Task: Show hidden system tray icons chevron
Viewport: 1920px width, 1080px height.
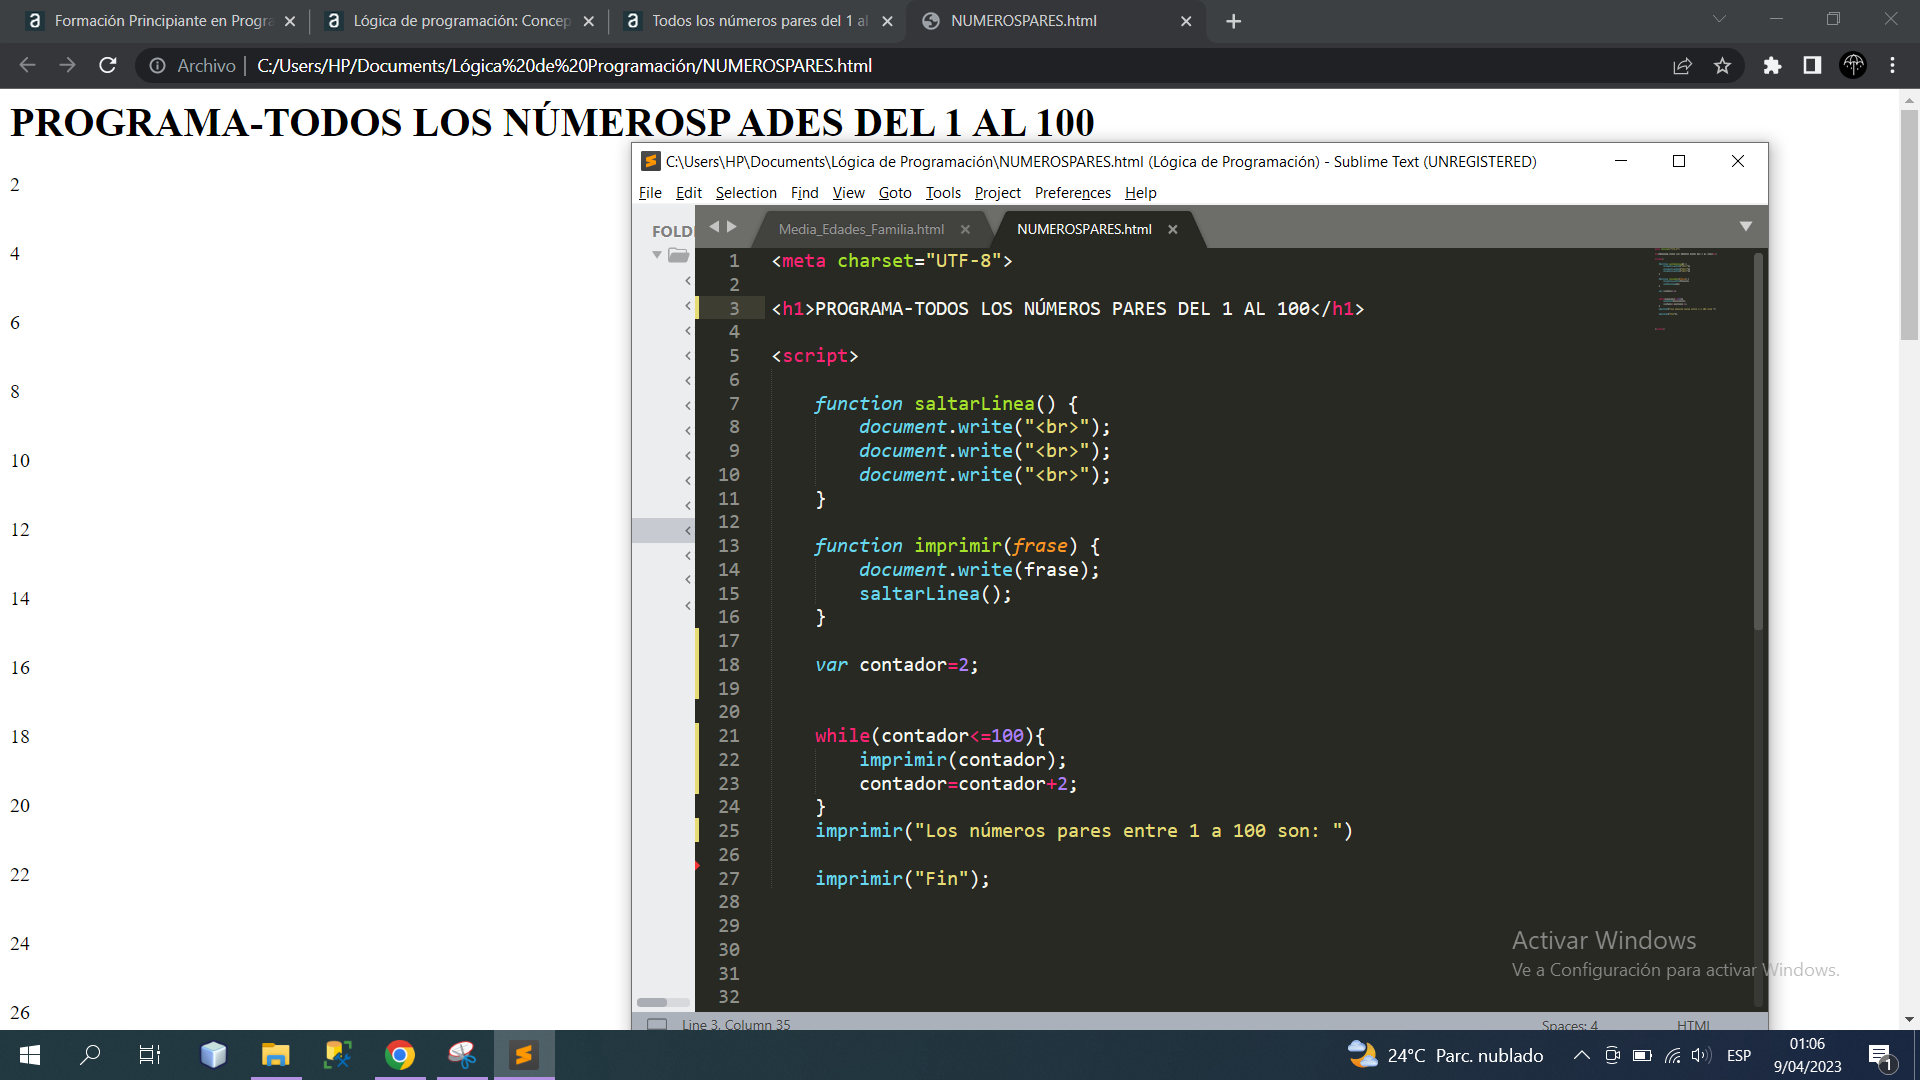Action: tap(1582, 1055)
